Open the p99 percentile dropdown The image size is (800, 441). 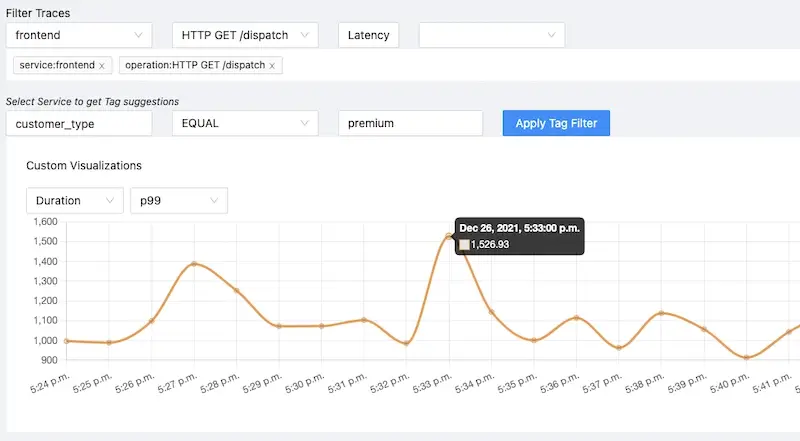click(178, 200)
